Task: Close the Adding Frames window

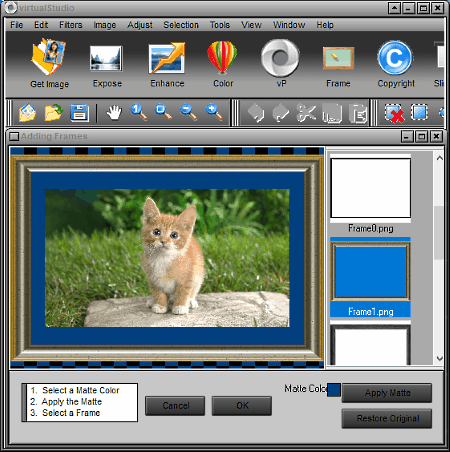Action: 436,136
